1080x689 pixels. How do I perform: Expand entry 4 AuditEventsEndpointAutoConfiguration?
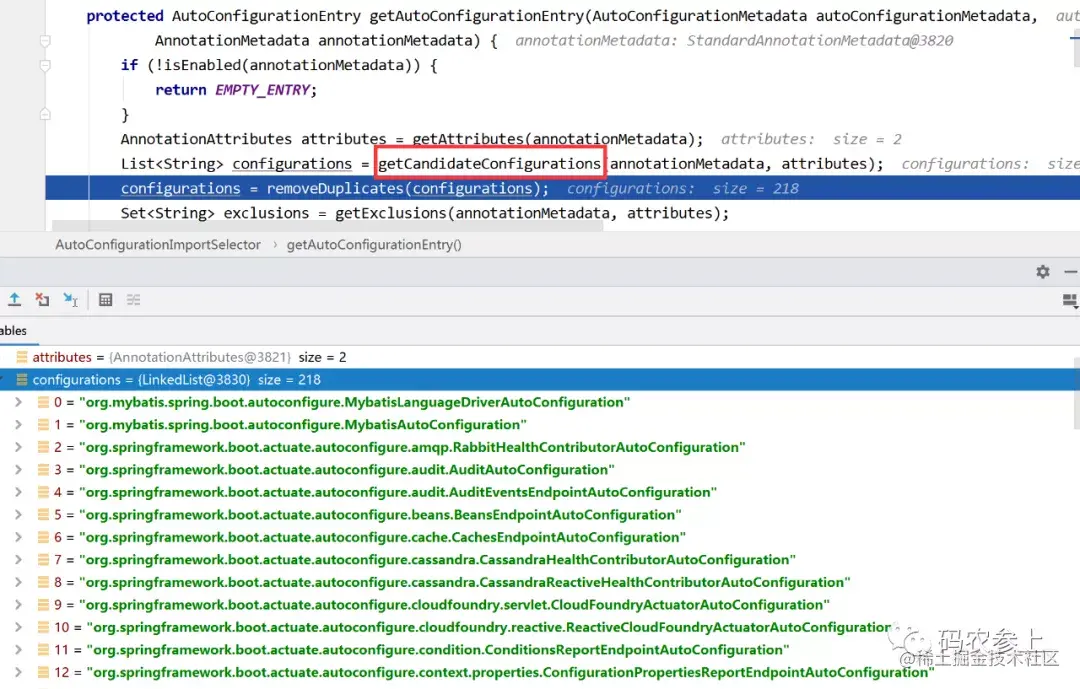pos(19,492)
